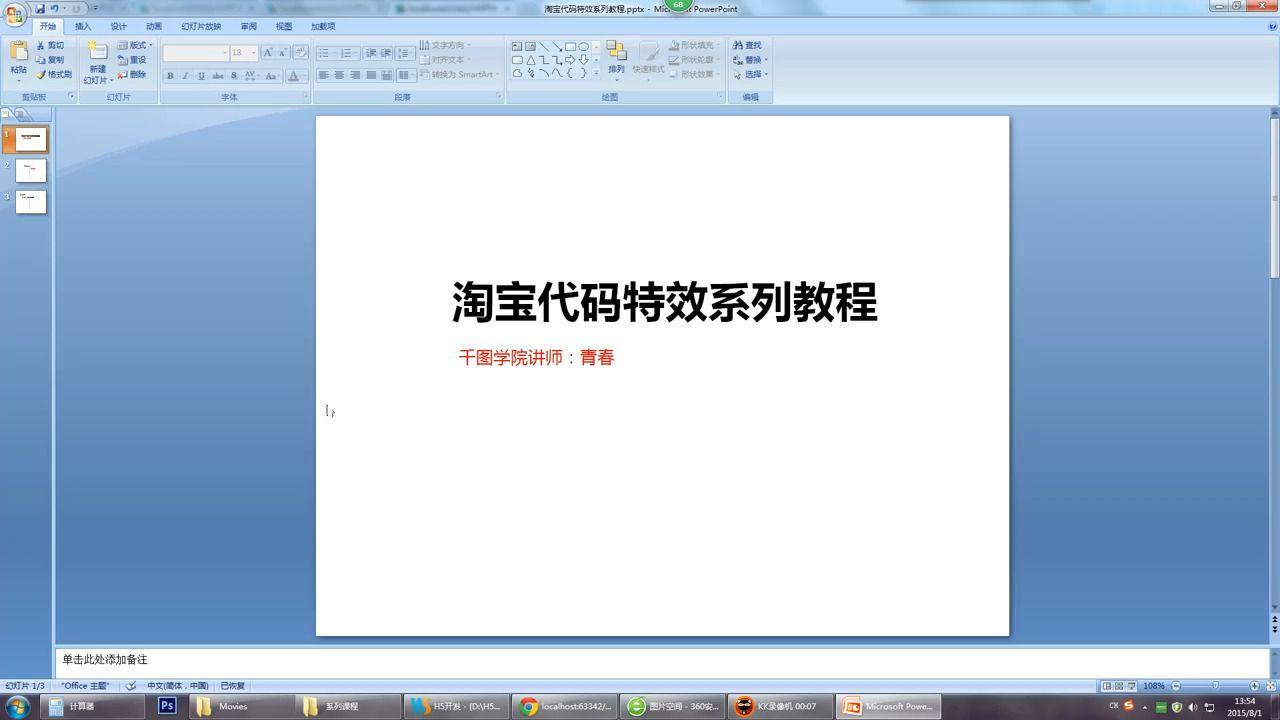Toggle text shadow formatting

point(234,76)
